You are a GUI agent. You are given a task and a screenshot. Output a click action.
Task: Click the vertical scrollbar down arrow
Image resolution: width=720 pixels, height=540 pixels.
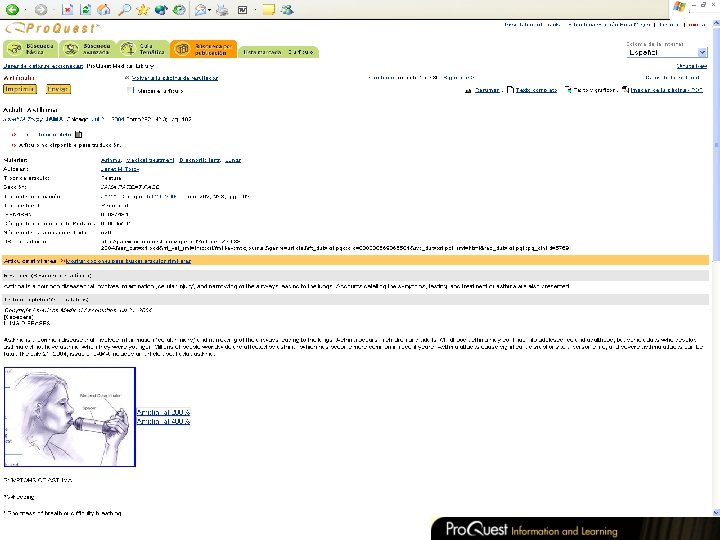(x=716, y=512)
